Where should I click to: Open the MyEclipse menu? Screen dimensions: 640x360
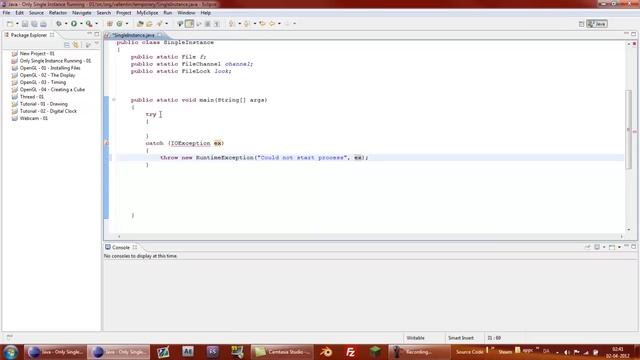(x=147, y=13)
